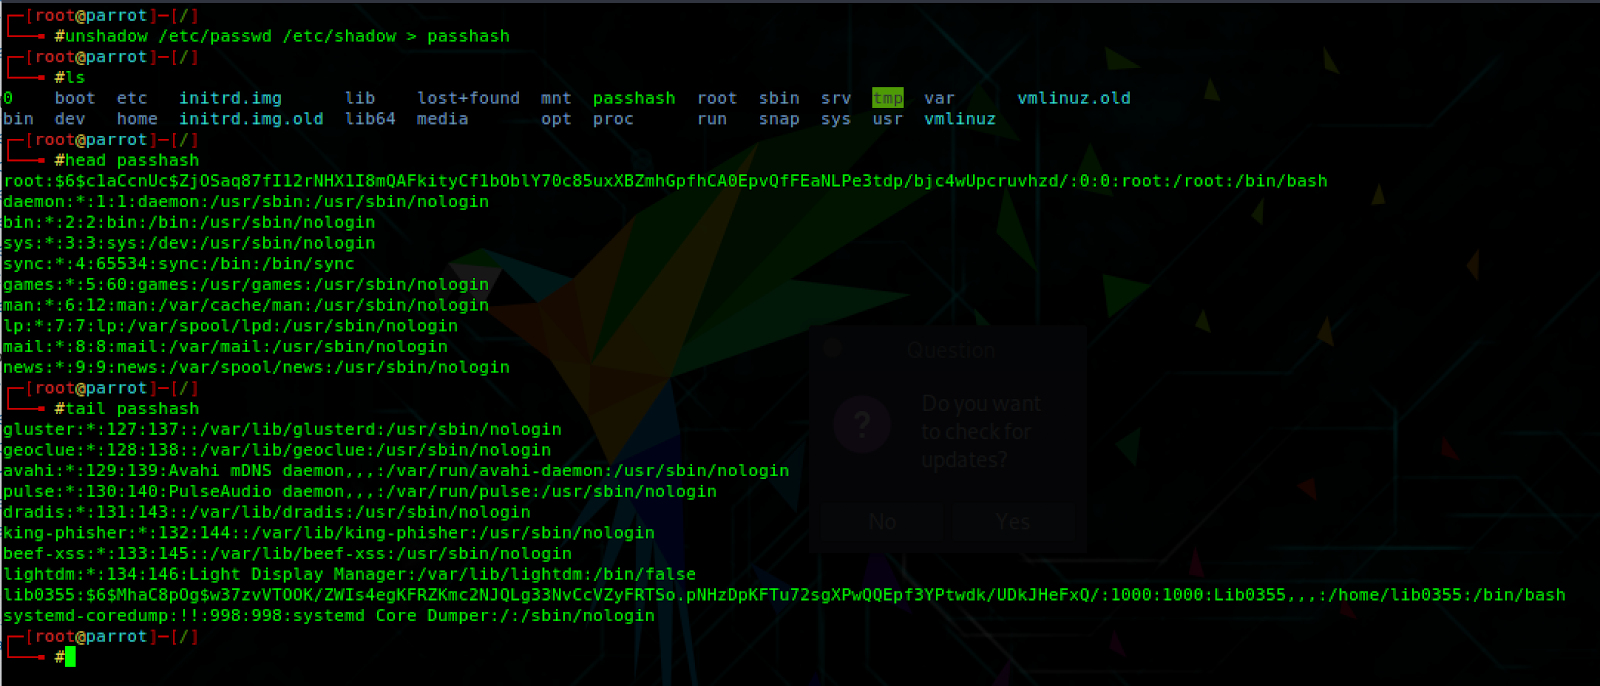Click the pulse PulseAudio daemon line
This screenshot has height=686, width=1600.
[360, 492]
